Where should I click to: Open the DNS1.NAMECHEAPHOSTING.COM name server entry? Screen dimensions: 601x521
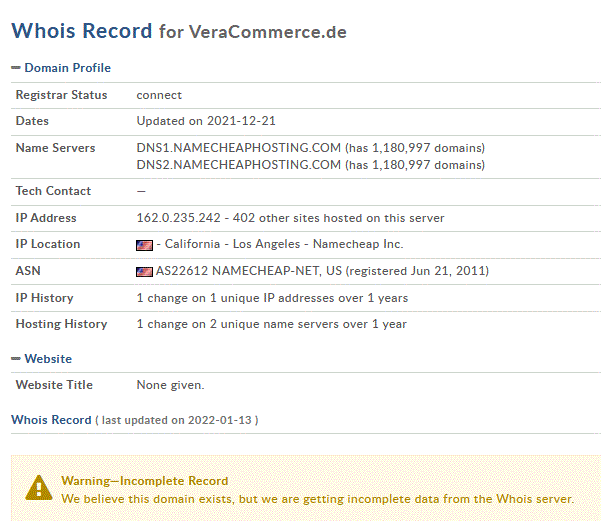(238, 148)
